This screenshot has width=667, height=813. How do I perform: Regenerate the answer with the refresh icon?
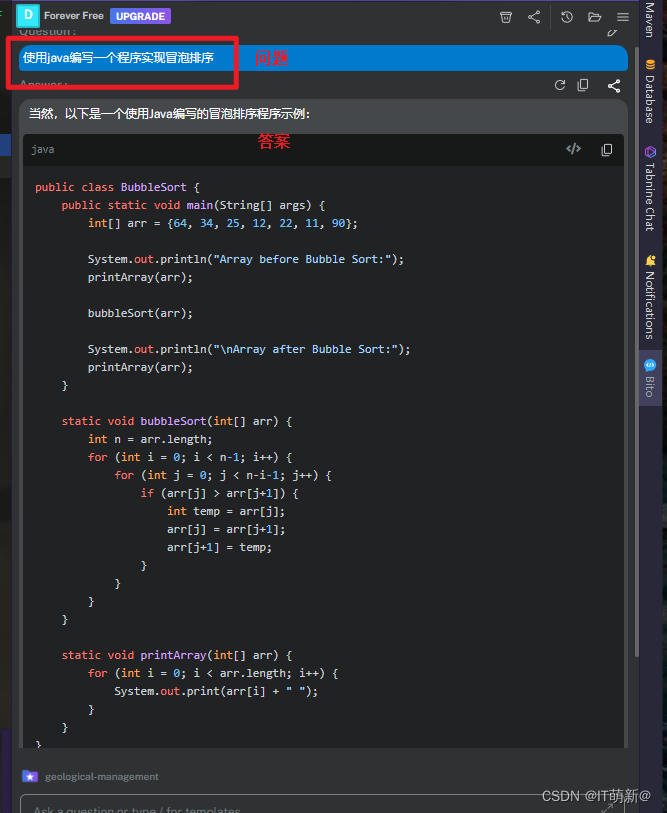[560, 85]
